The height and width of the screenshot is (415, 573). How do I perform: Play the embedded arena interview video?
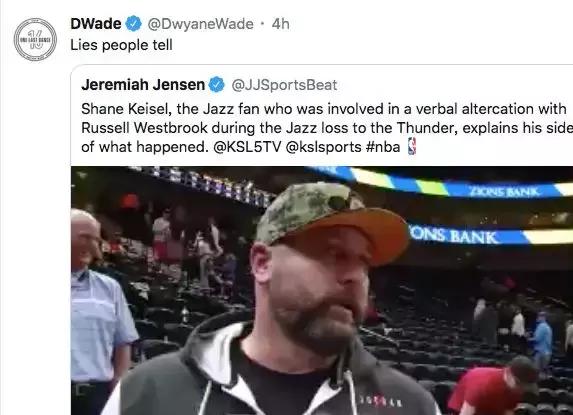(322, 290)
